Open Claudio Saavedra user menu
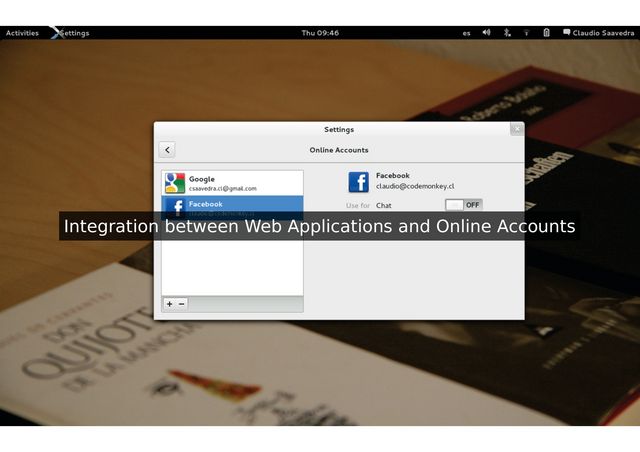This screenshot has height=452, width=640. pyautogui.click(x=598, y=32)
